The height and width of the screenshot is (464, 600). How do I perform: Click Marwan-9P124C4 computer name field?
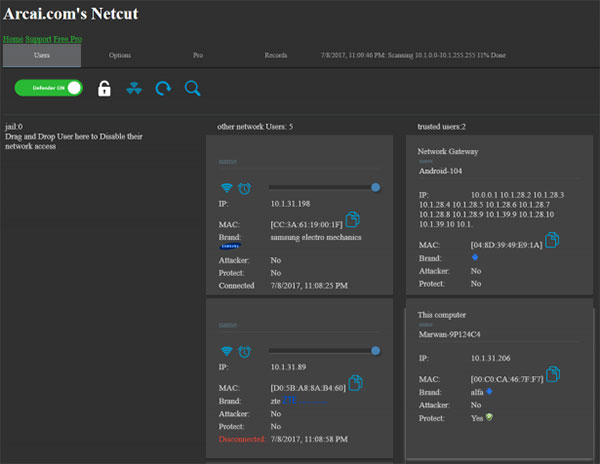click(499, 334)
